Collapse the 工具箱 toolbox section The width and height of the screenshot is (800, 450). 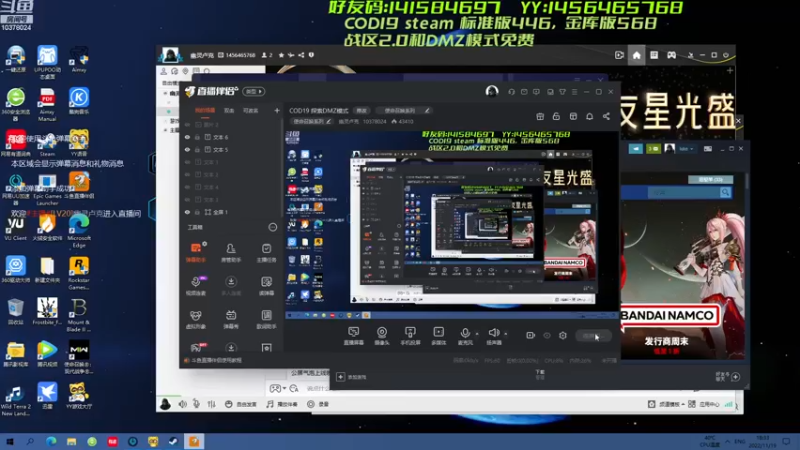coord(272,227)
